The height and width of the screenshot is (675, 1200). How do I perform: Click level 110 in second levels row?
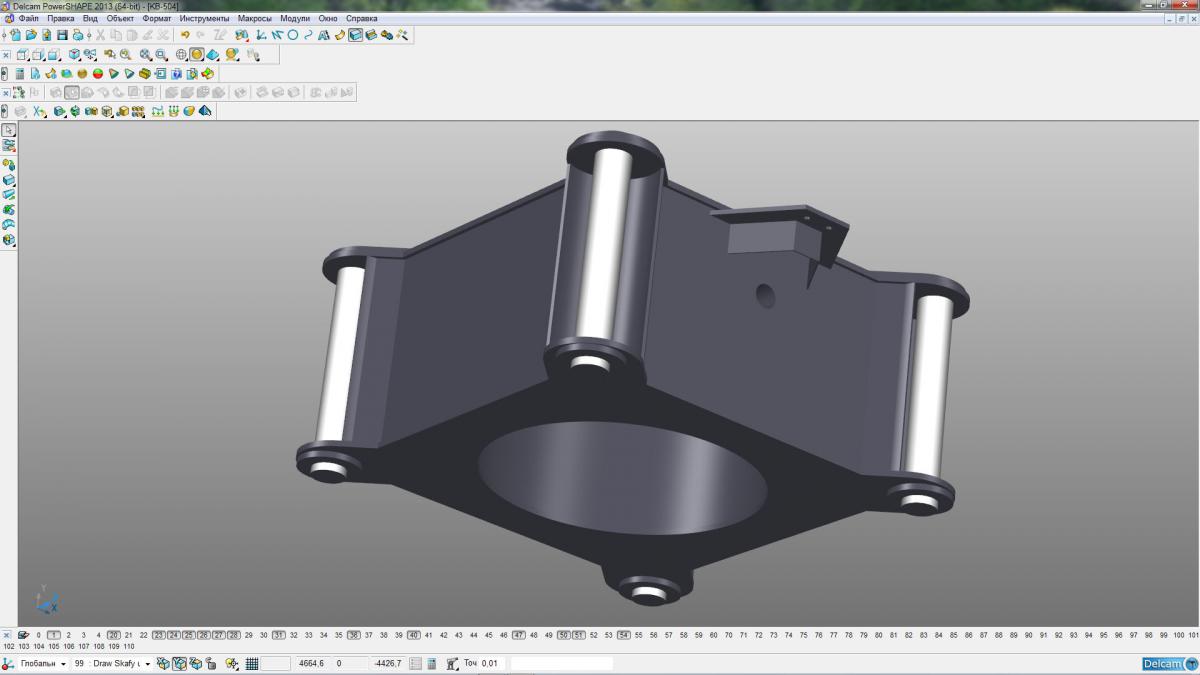[x=129, y=646]
